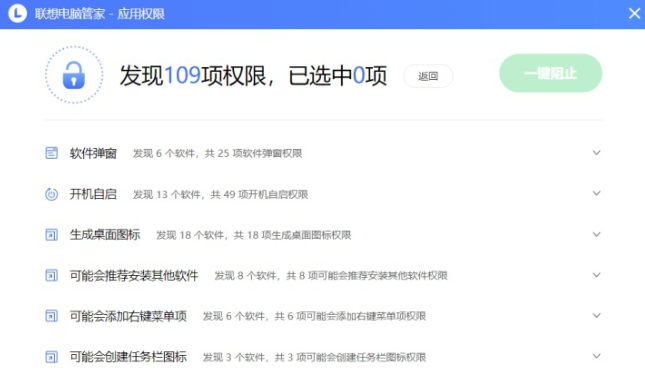
Task: Expand the 开机自启 section chevron
Action: coord(596,193)
